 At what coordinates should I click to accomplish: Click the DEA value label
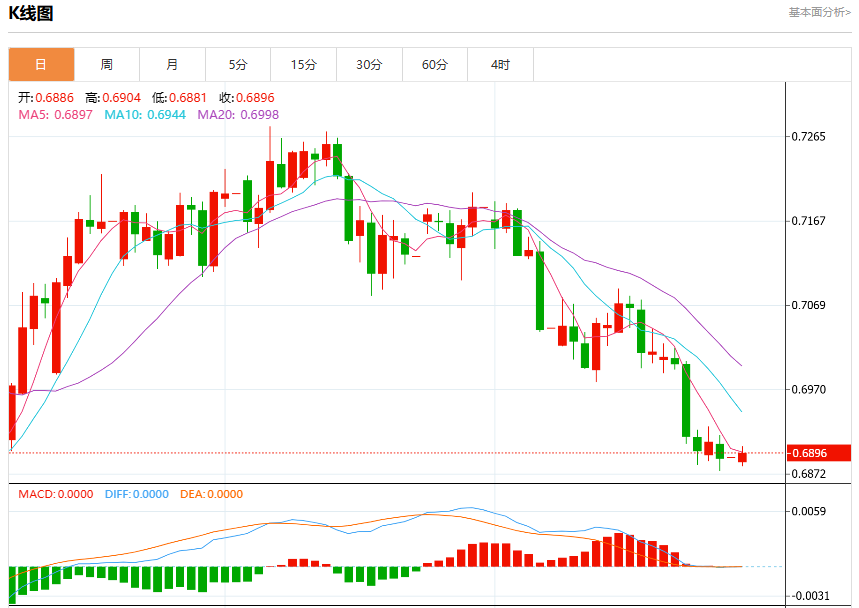tap(211, 494)
